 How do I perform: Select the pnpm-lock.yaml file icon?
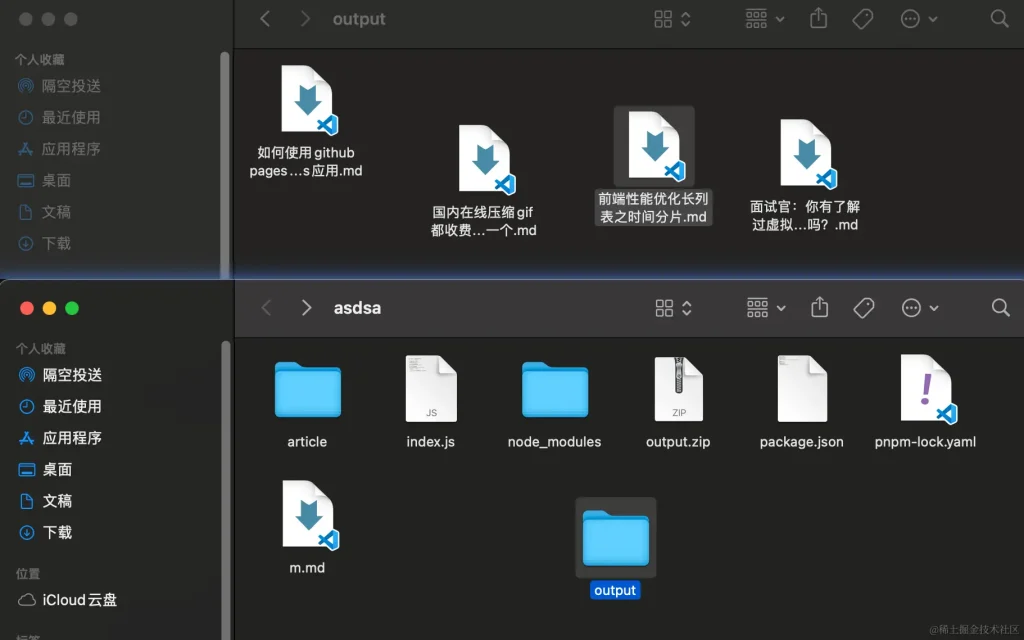926,390
